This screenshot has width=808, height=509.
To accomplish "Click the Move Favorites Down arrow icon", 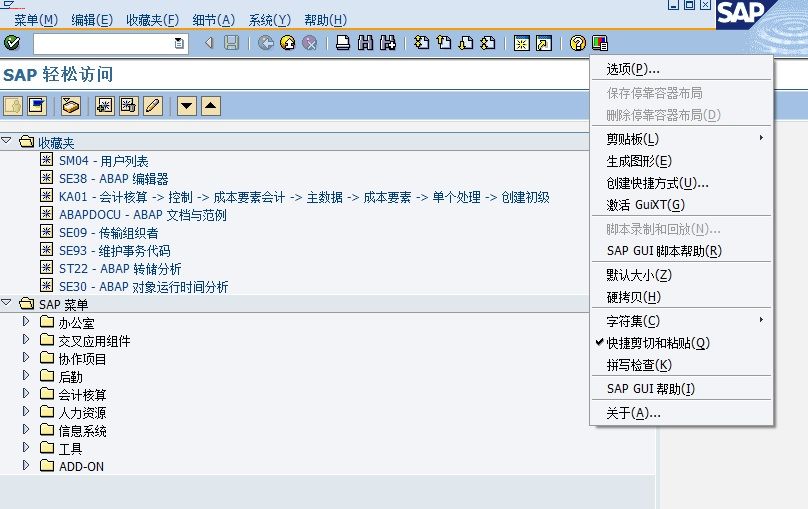I will point(187,106).
